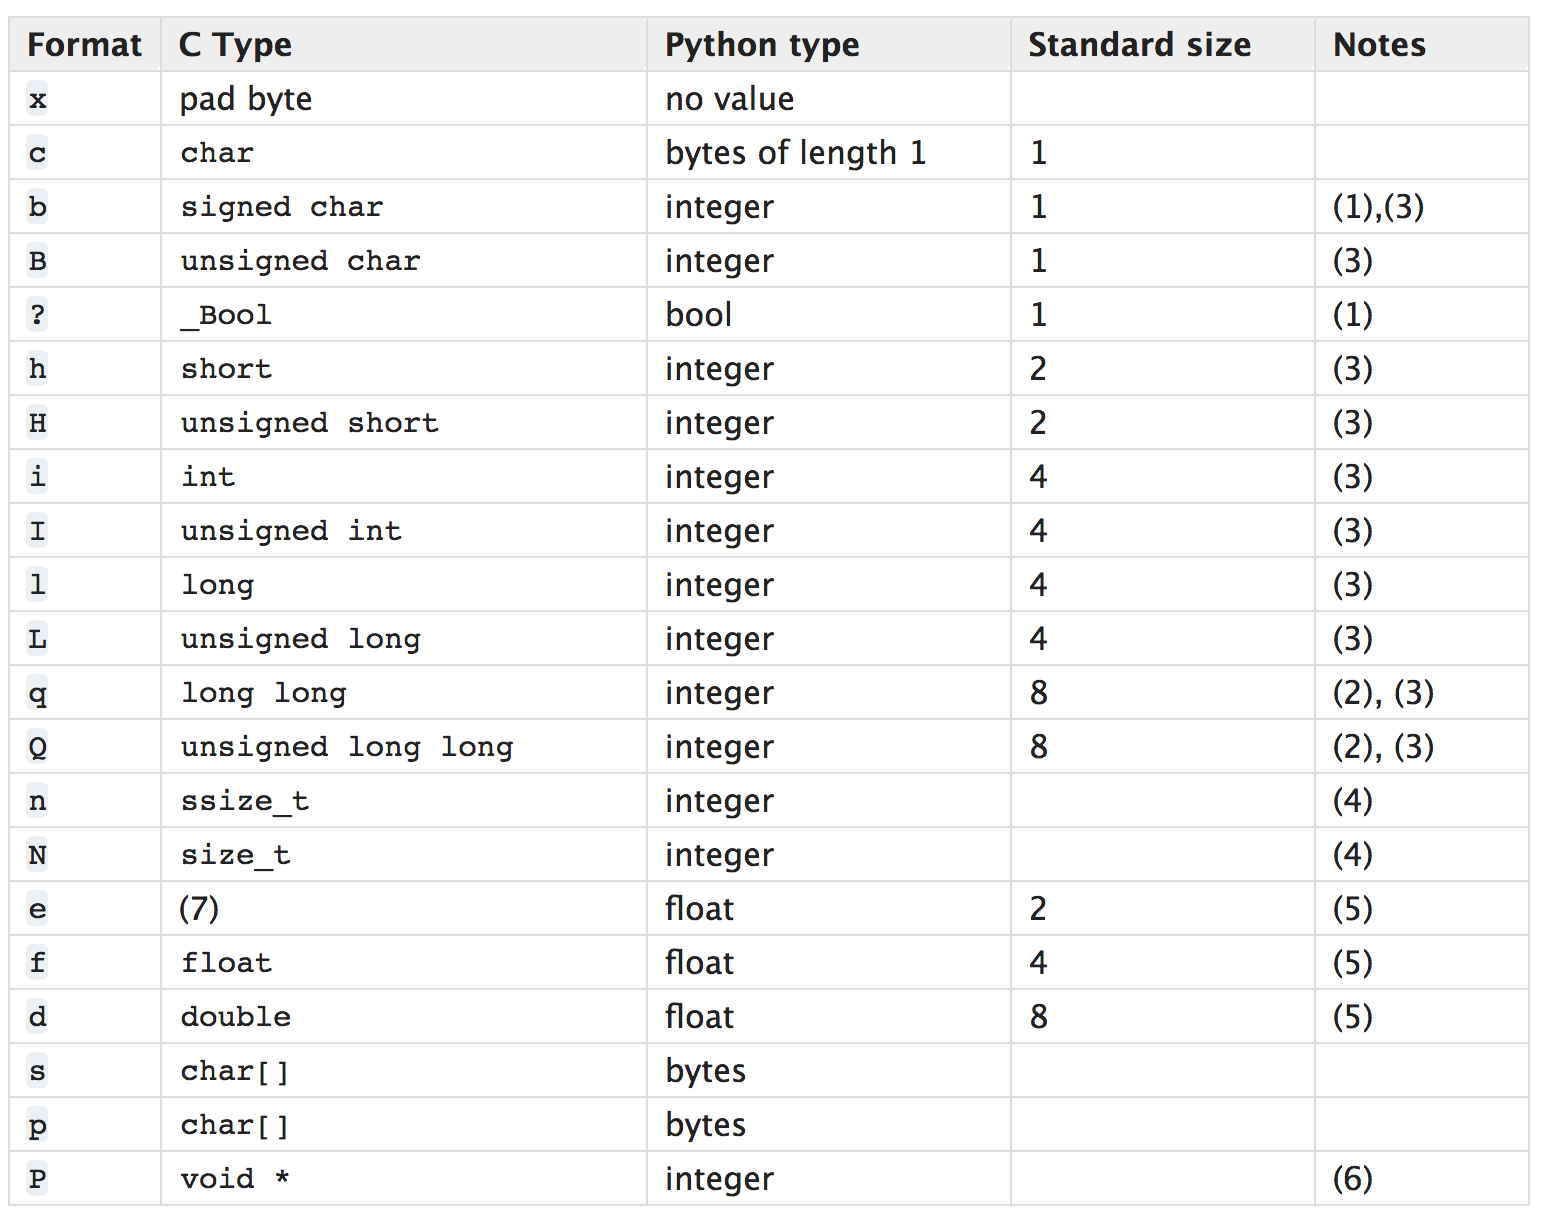Click the (7) link in the C Type column
The image size is (1542, 1222).
click(x=199, y=909)
